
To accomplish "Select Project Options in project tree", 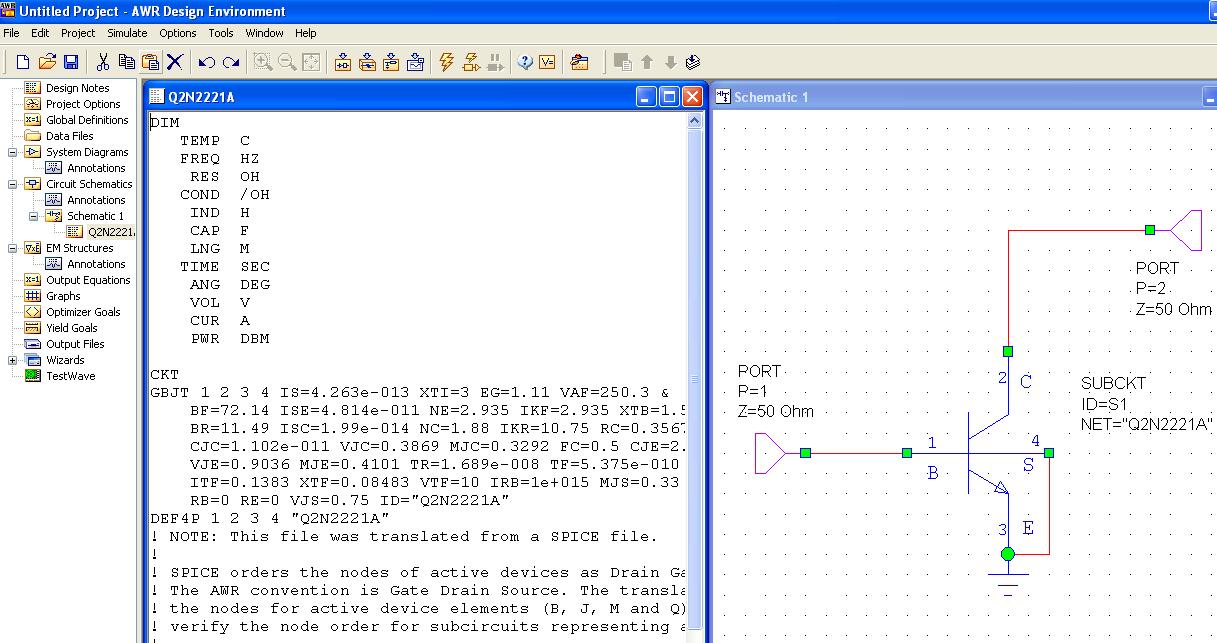I will click(x=83, y=104).
